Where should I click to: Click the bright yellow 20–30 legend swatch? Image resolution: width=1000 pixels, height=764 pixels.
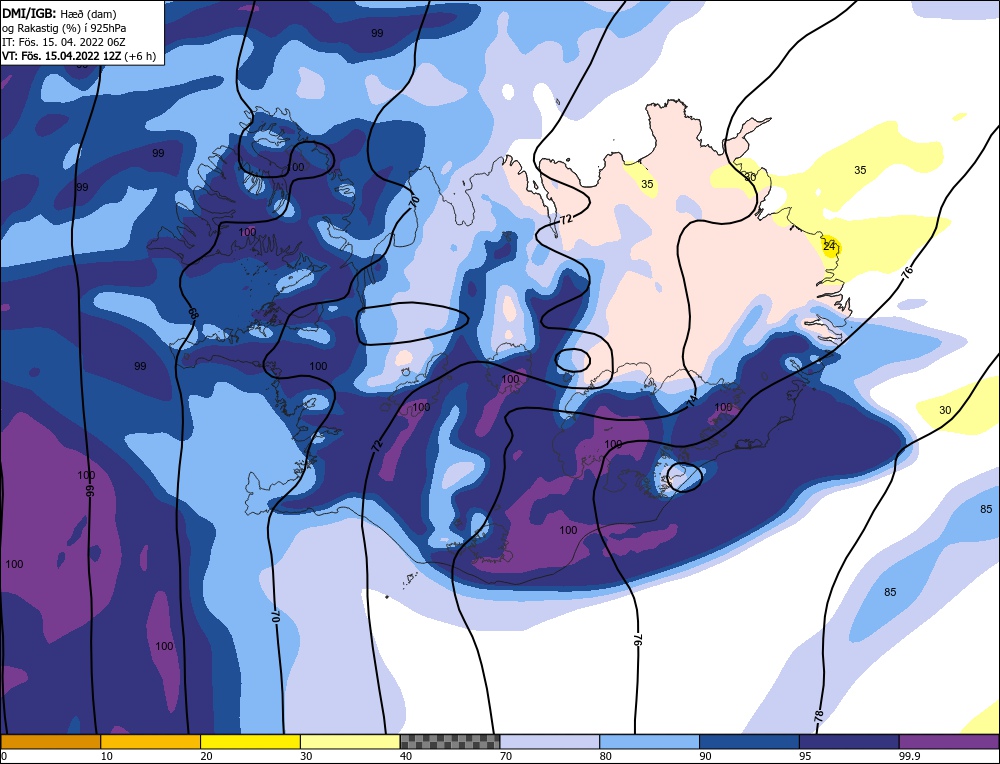250,741
